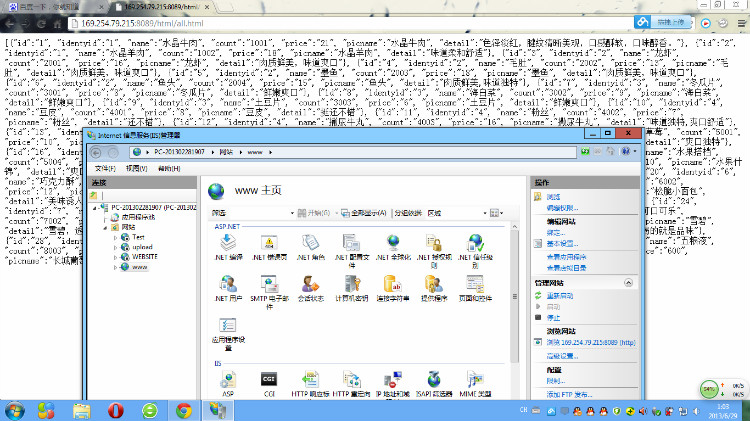Click the 编辑权限... link in Actions
The width and height of the screenshot is (750, 421).
coord(562,208)
